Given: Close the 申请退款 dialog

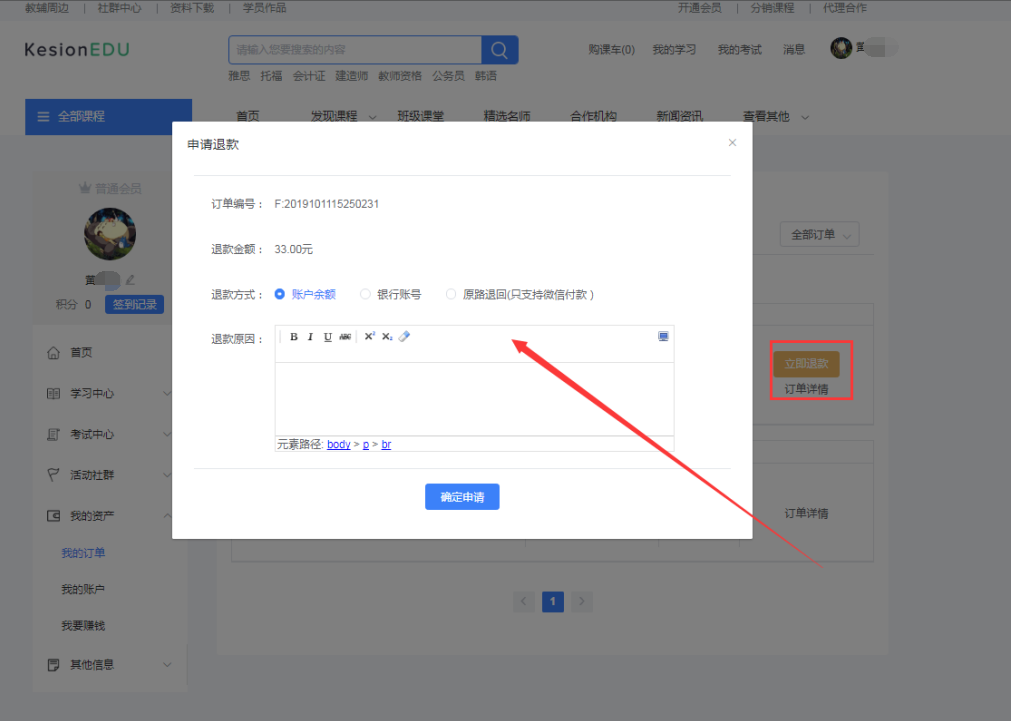Looking at the screenshot, I should point(732,143).
